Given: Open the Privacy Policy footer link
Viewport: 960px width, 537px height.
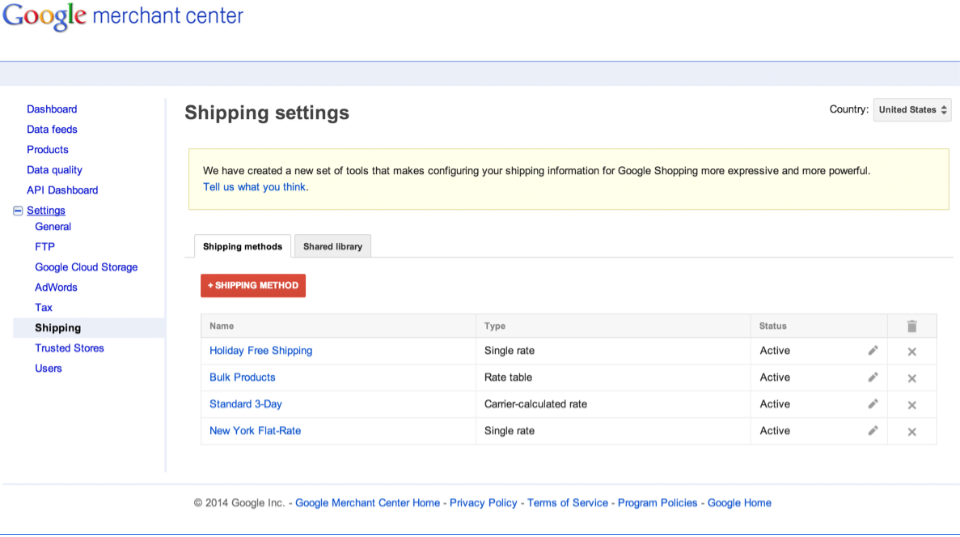Looking at the screenshot, I should 483,503.
